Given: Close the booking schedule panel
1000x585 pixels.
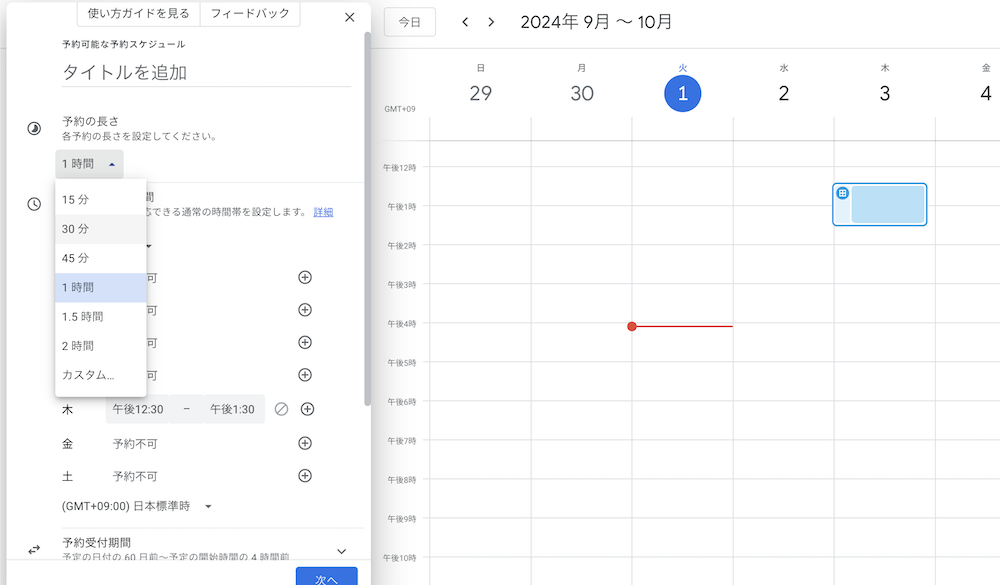Looking at the screenshot, I should pos(349,17).
